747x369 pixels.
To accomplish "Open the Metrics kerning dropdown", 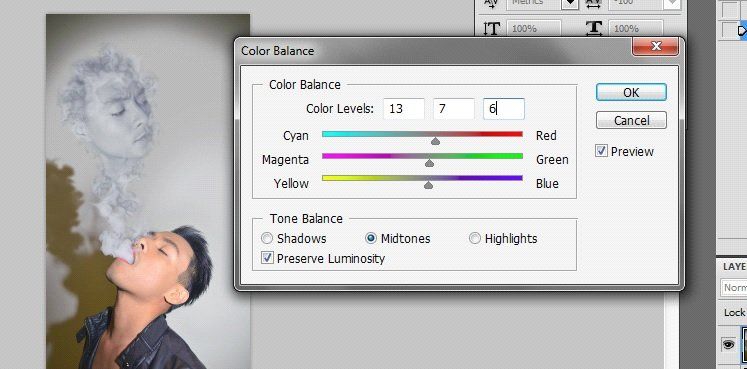I will click(570, 3).
